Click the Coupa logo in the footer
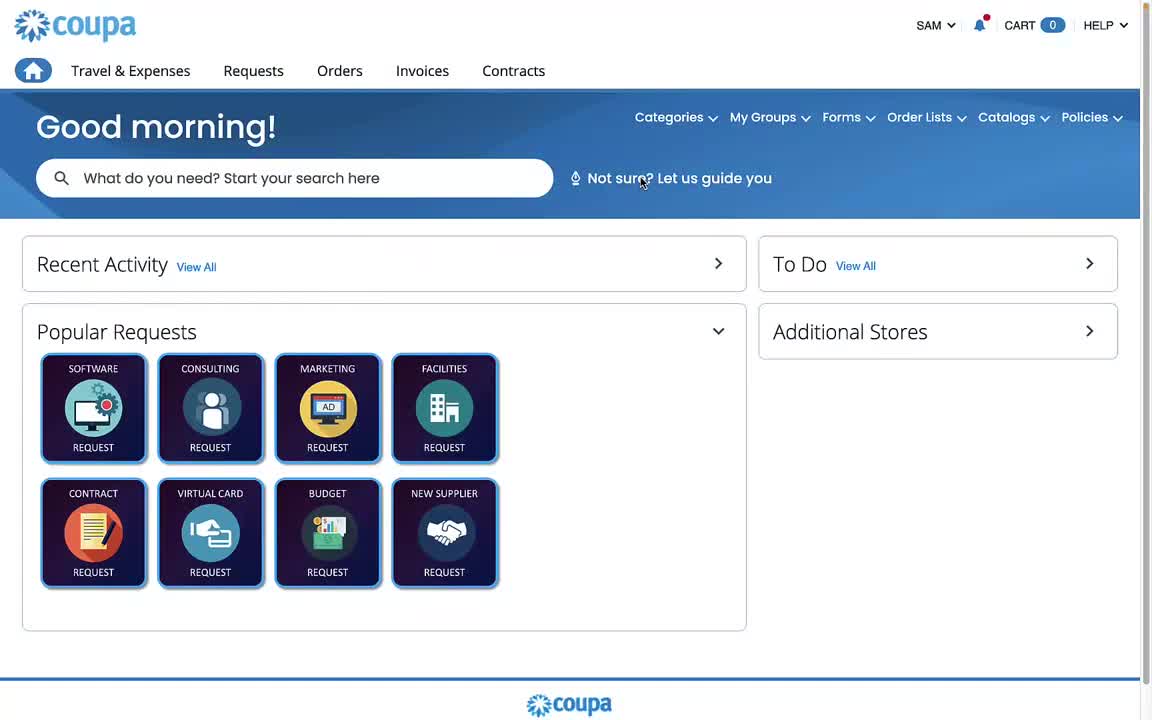The width and height of the screenshot is (1152, 720). tap(569, 705)
